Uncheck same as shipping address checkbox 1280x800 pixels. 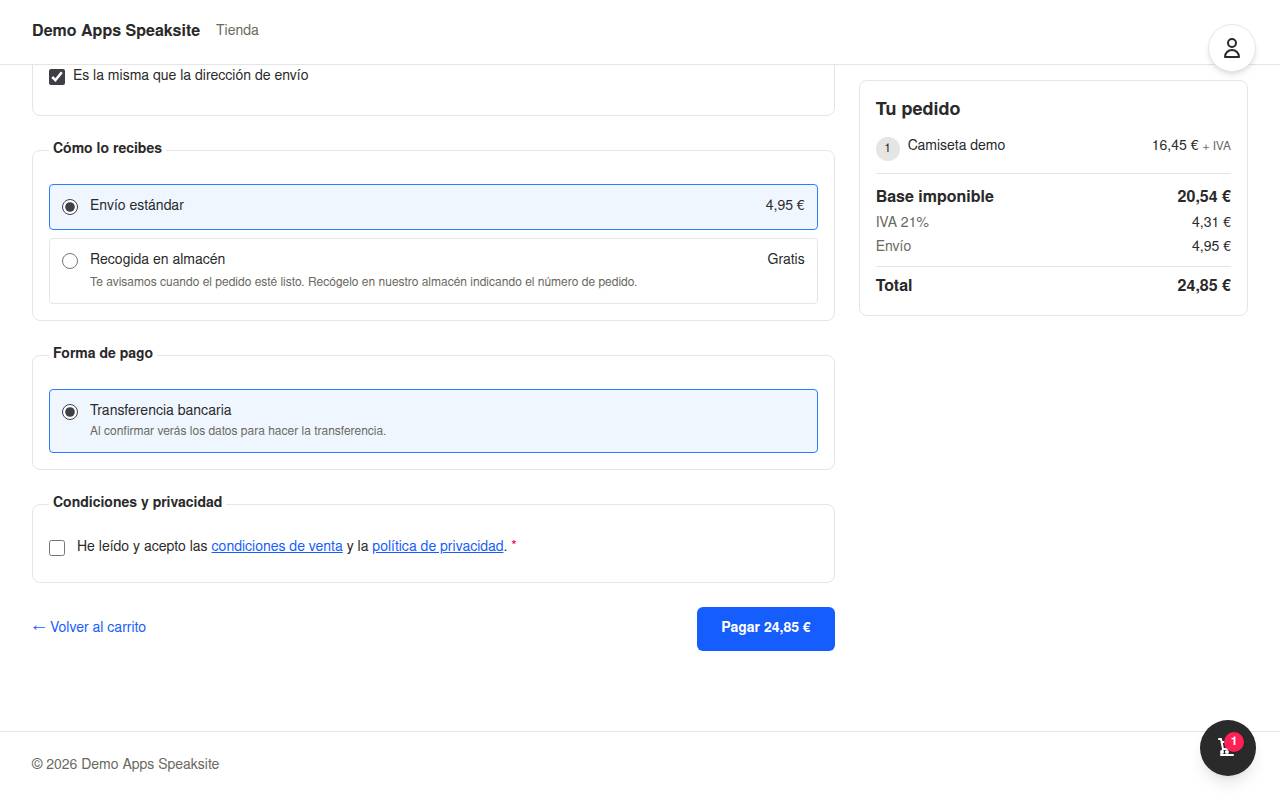pyautogui.click(x=57, y=77)
